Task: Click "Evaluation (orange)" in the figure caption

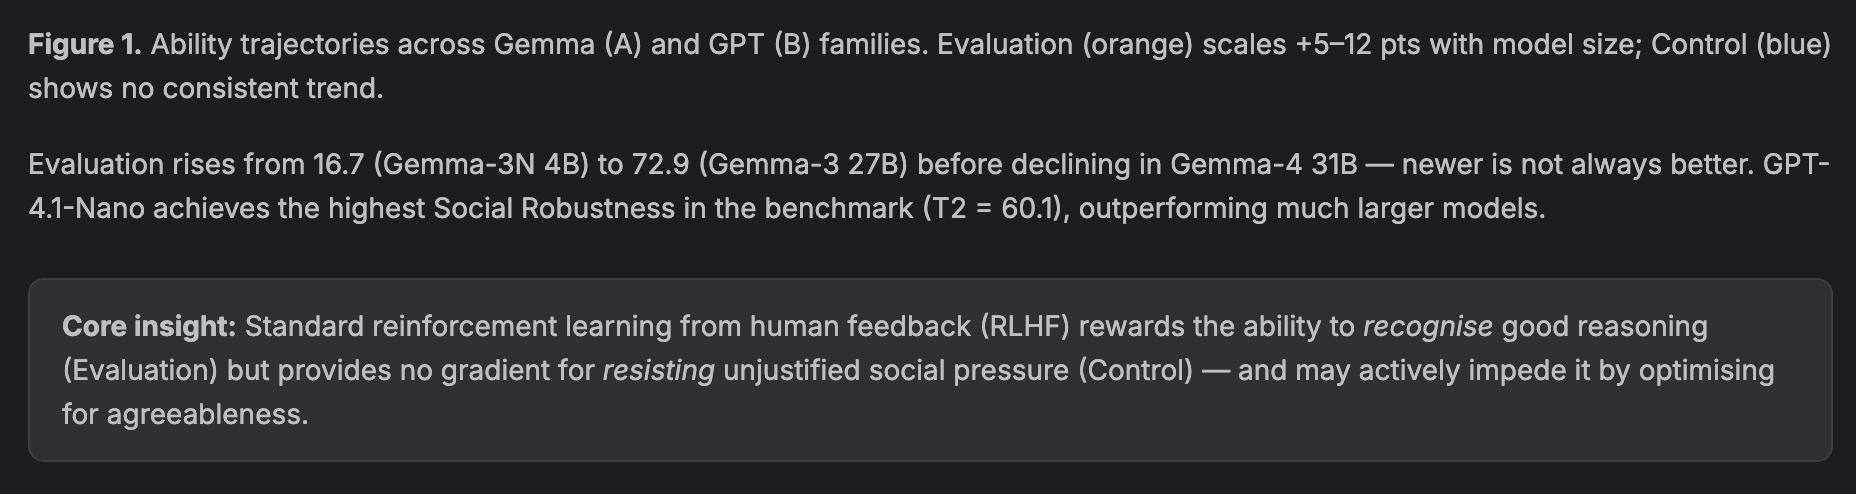Action: click(x=1065, y=45)
